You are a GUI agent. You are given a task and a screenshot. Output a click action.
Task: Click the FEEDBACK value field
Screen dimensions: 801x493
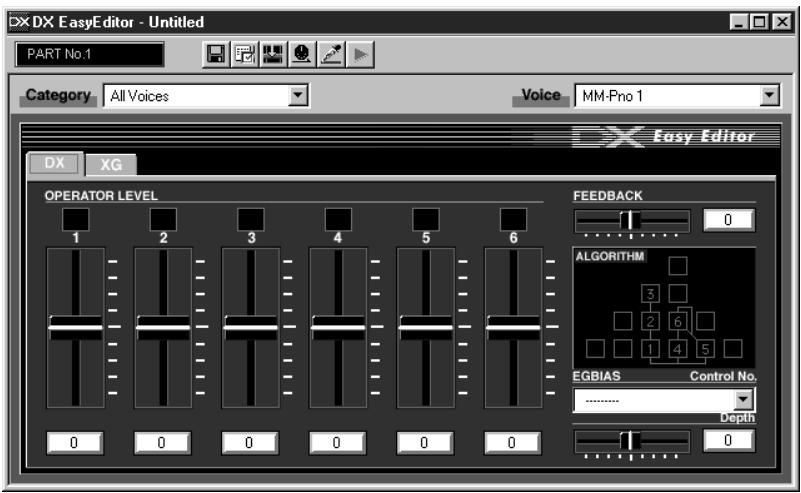pyautogui.click(x=728, y=220)
